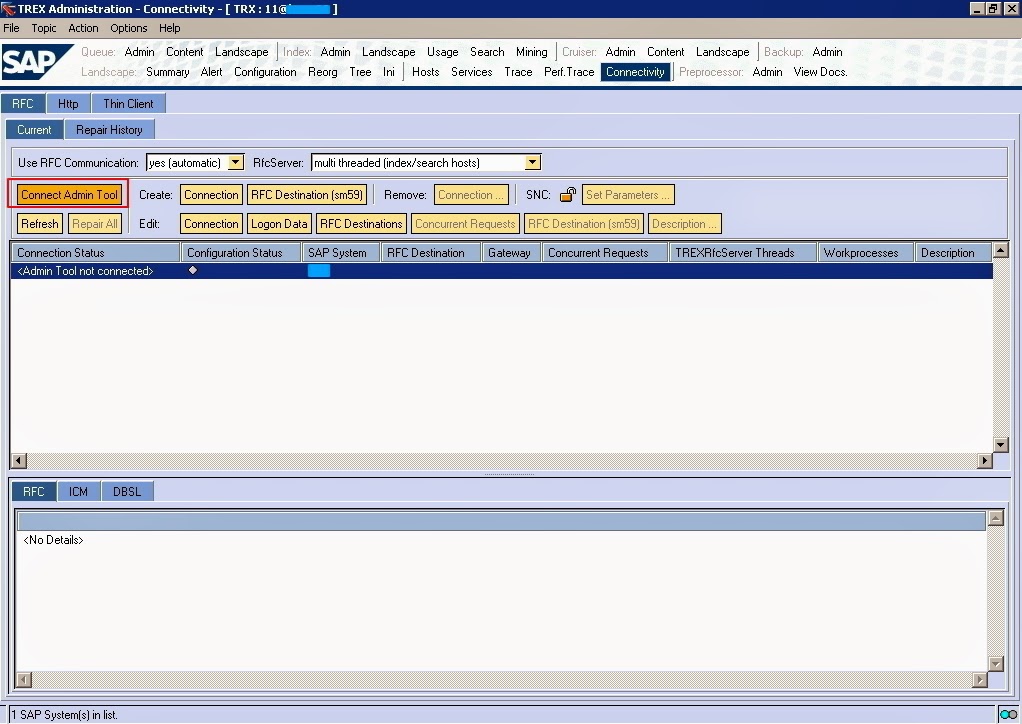
Task: Click Set Parameters button
Action: coord(628,194)
